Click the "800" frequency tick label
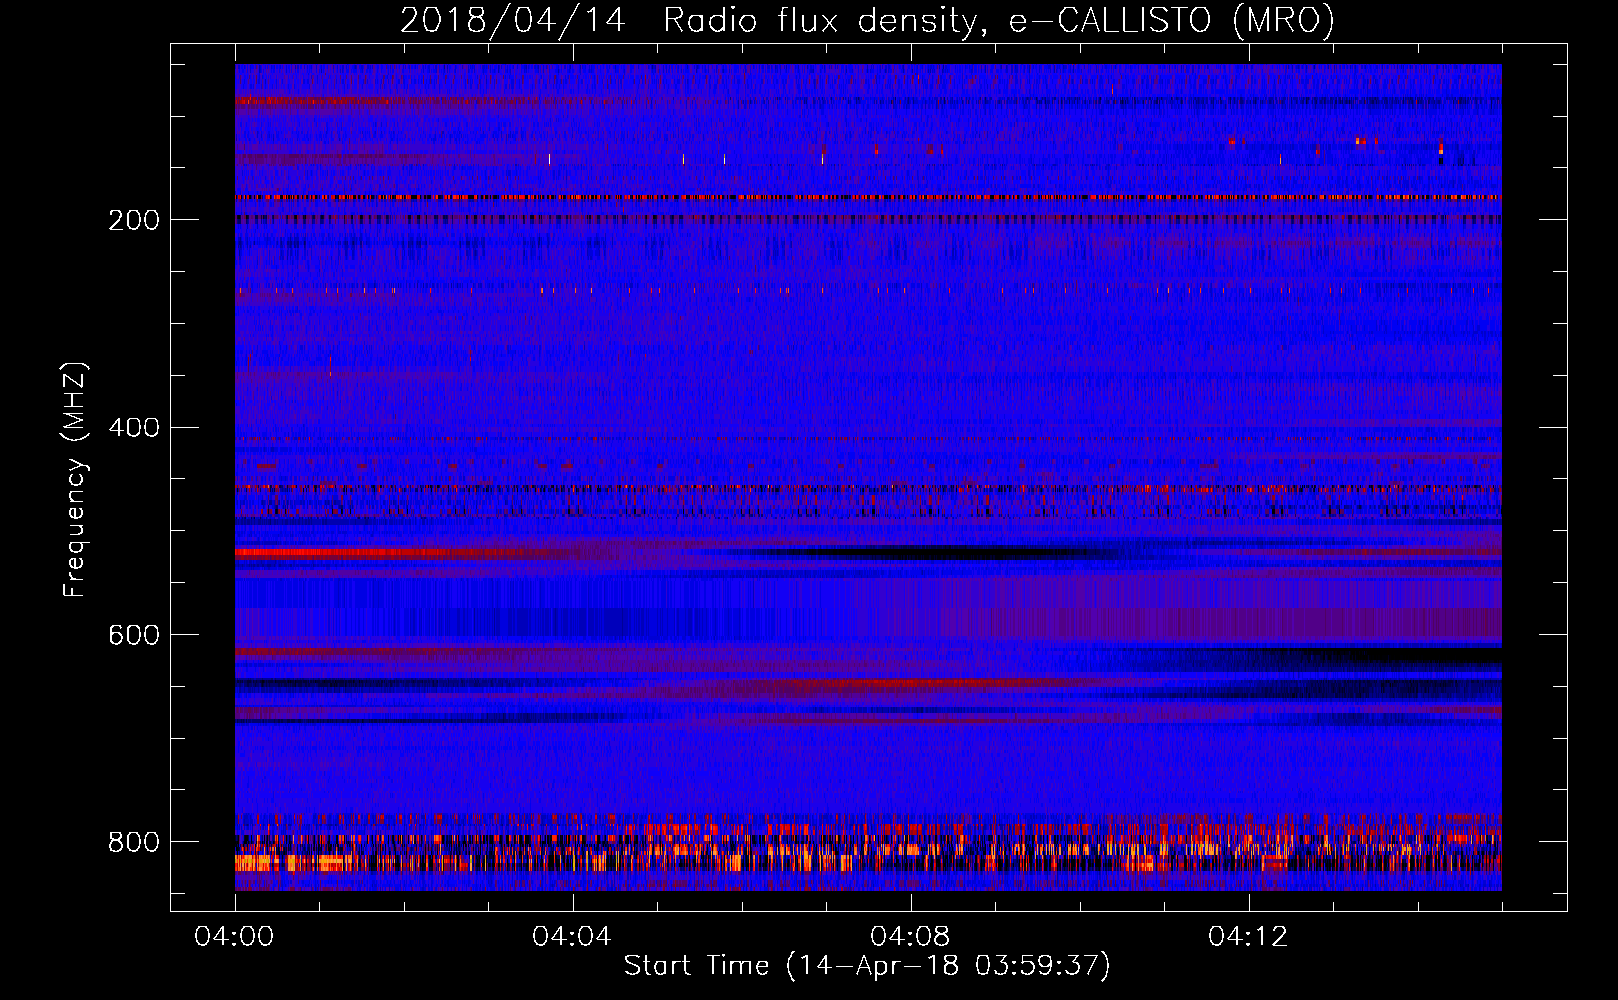 point(134,842)
